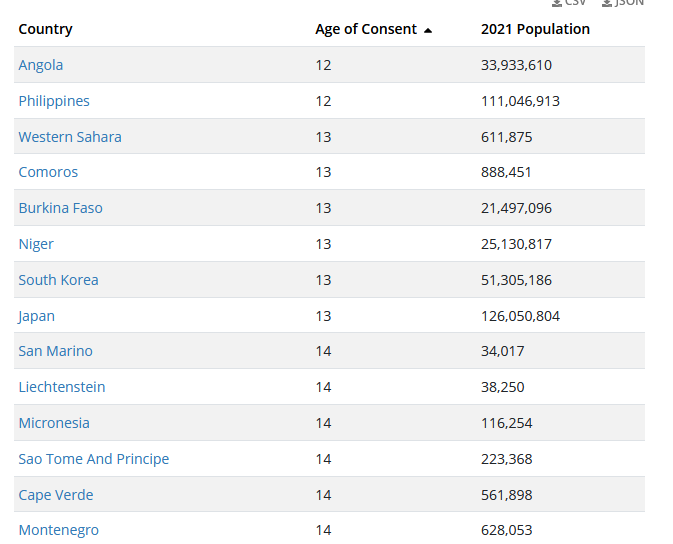Click the 2021 Population column header
Screen dimensions: 673x544
pos(535,29)
